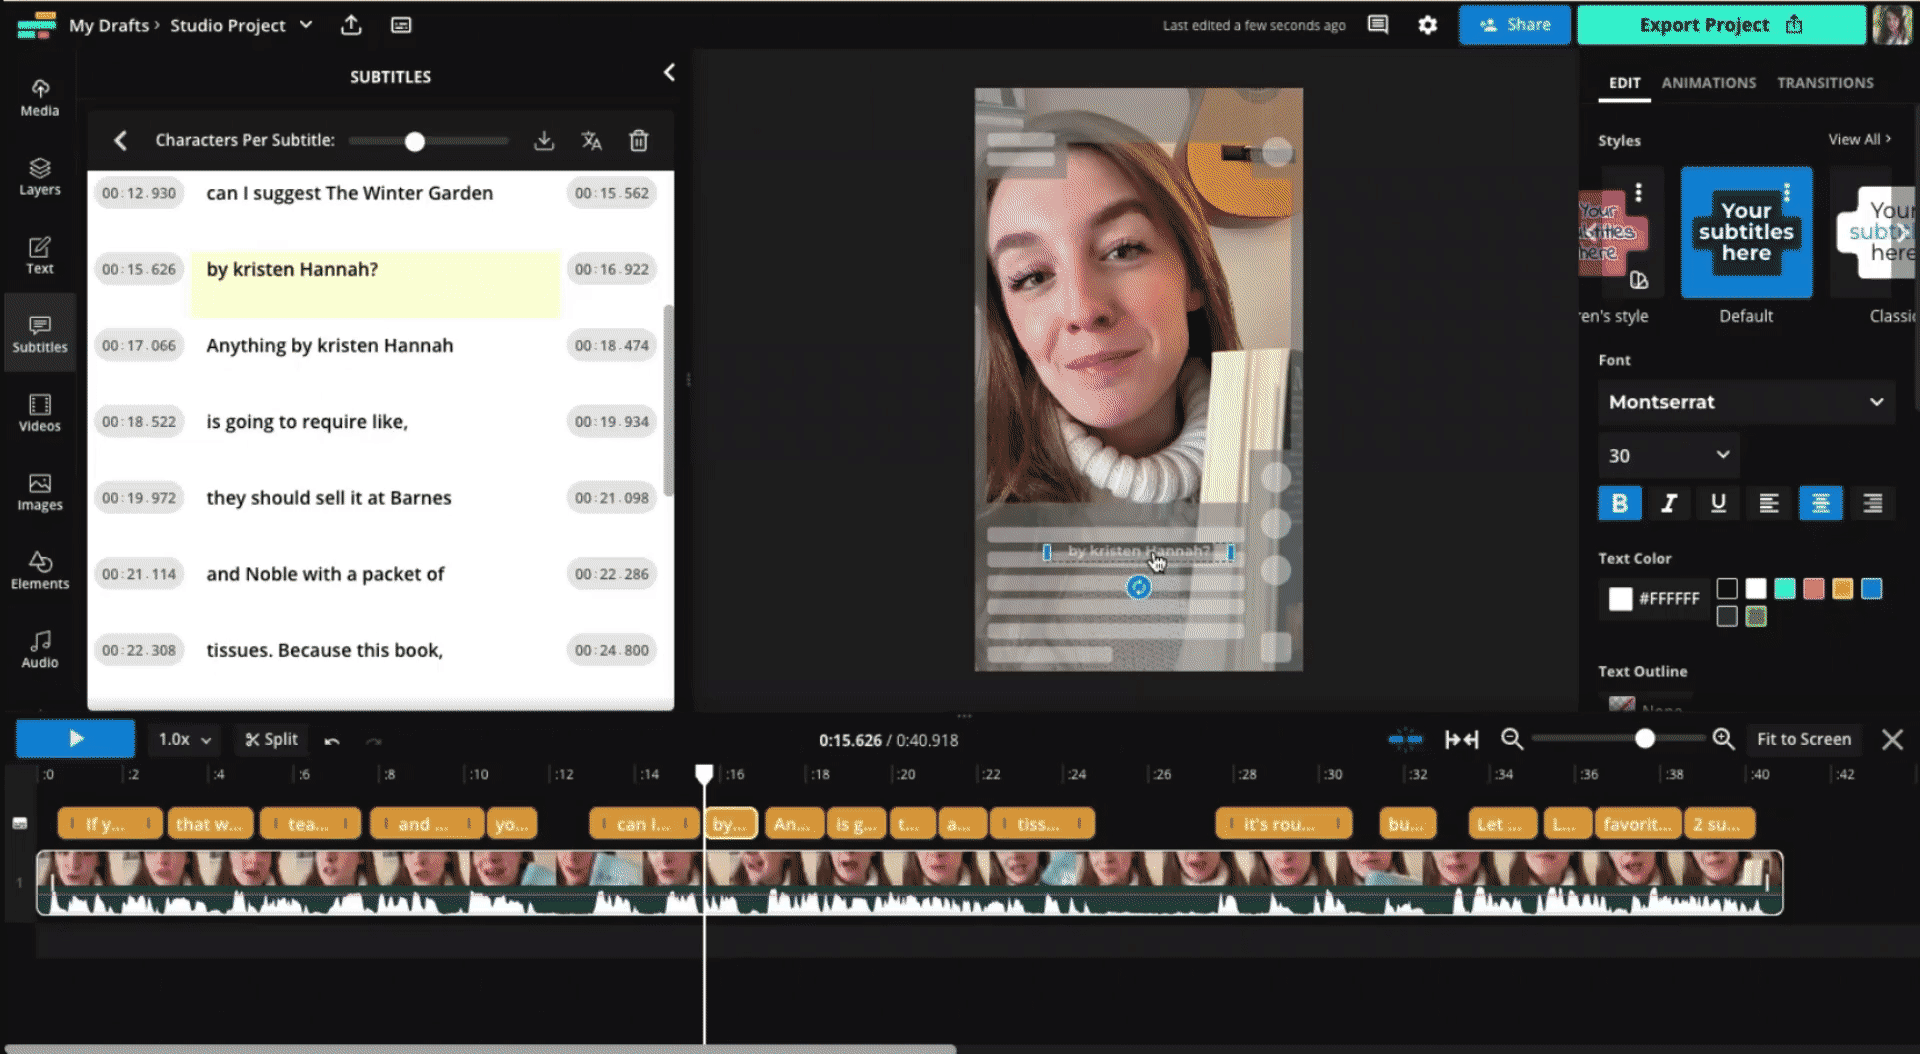This screenshot has height=1054, width=1920.
Task: Click the Export Project button
Action: pyautogui.click(x=1720, y=25)
